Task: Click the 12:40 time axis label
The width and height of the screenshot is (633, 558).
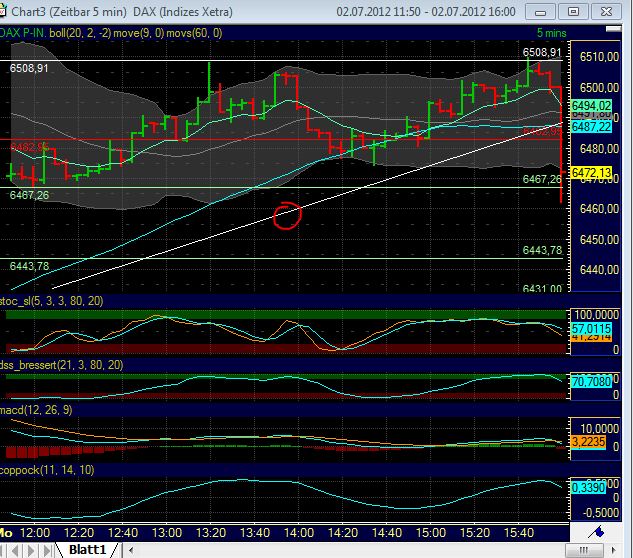Action: (x=123, y=533)
